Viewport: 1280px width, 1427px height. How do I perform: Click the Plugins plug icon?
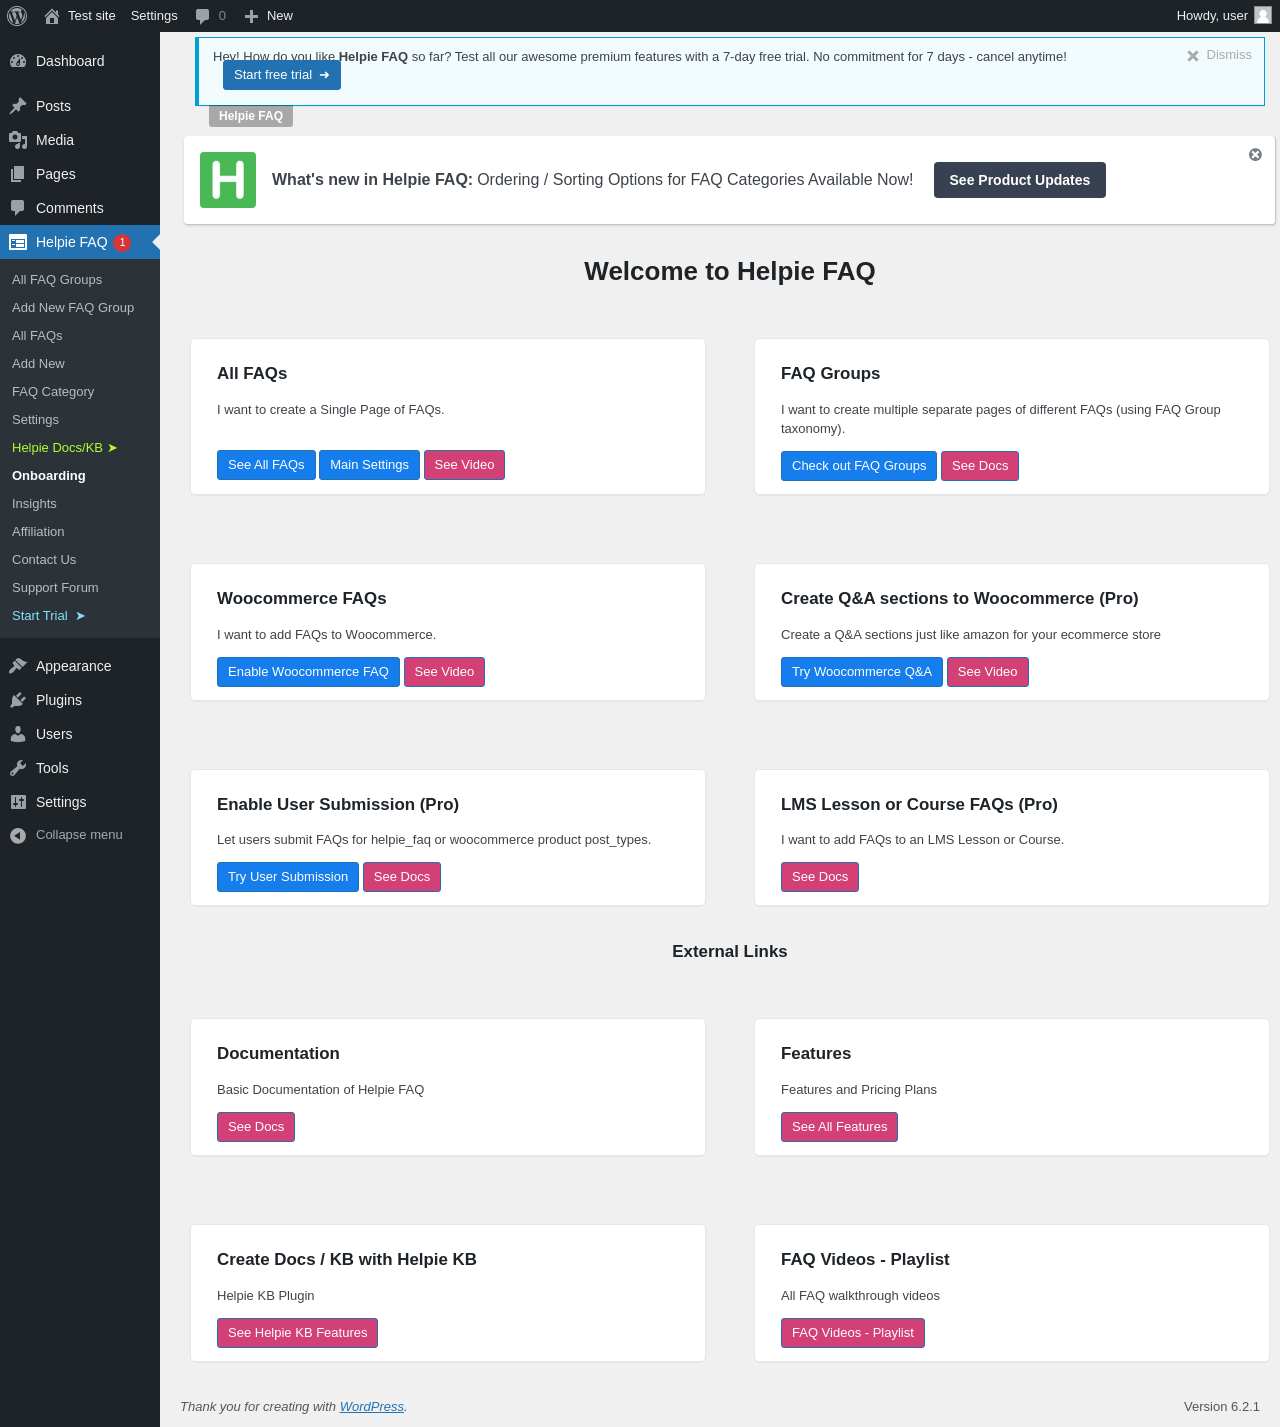(x=18, y=700)
